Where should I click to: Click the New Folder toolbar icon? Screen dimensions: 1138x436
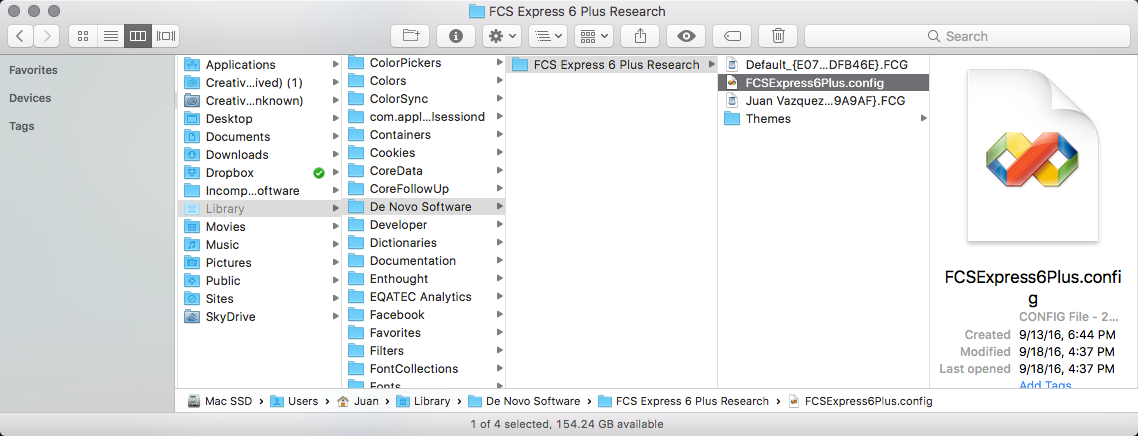410,36
